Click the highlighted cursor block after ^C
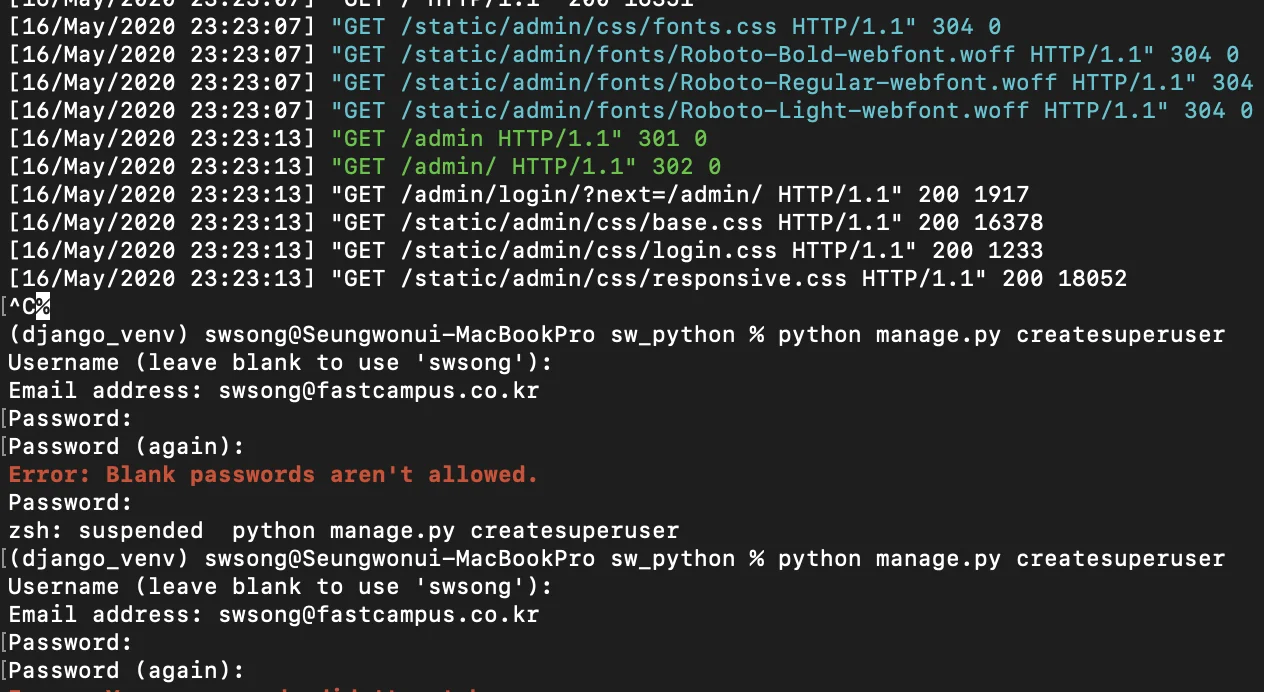Screen dimensions: 1264x692 (x=43, y=307)
